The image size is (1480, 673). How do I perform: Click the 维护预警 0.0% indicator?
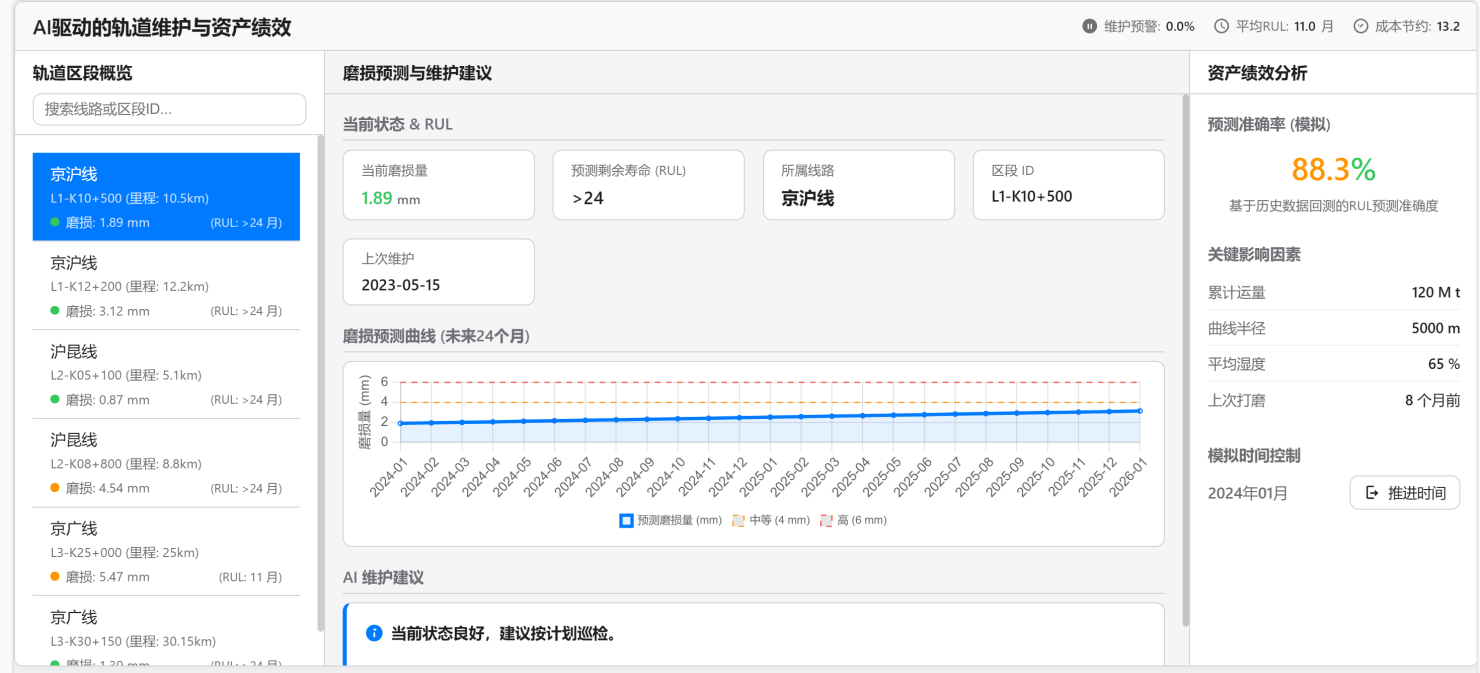1139,26
